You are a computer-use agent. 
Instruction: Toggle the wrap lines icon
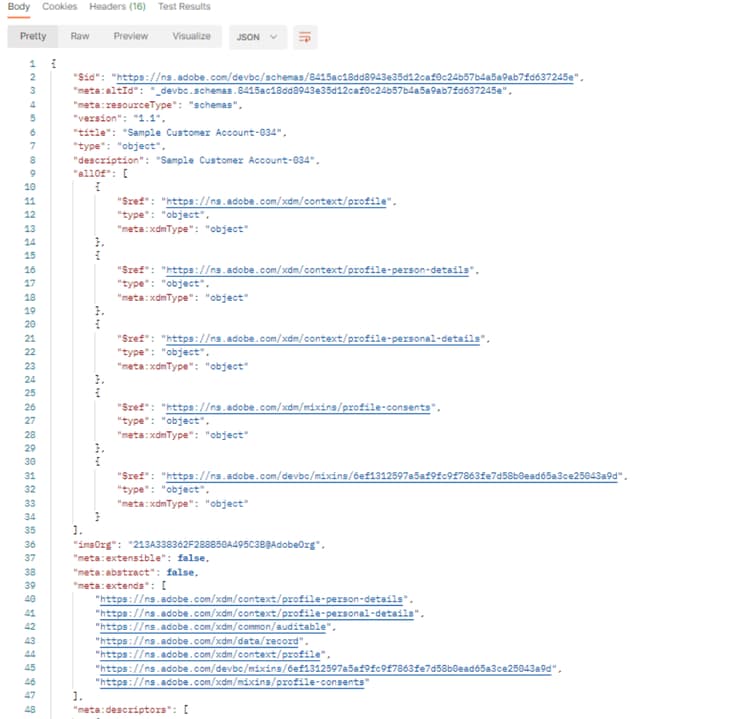point(305,37)
